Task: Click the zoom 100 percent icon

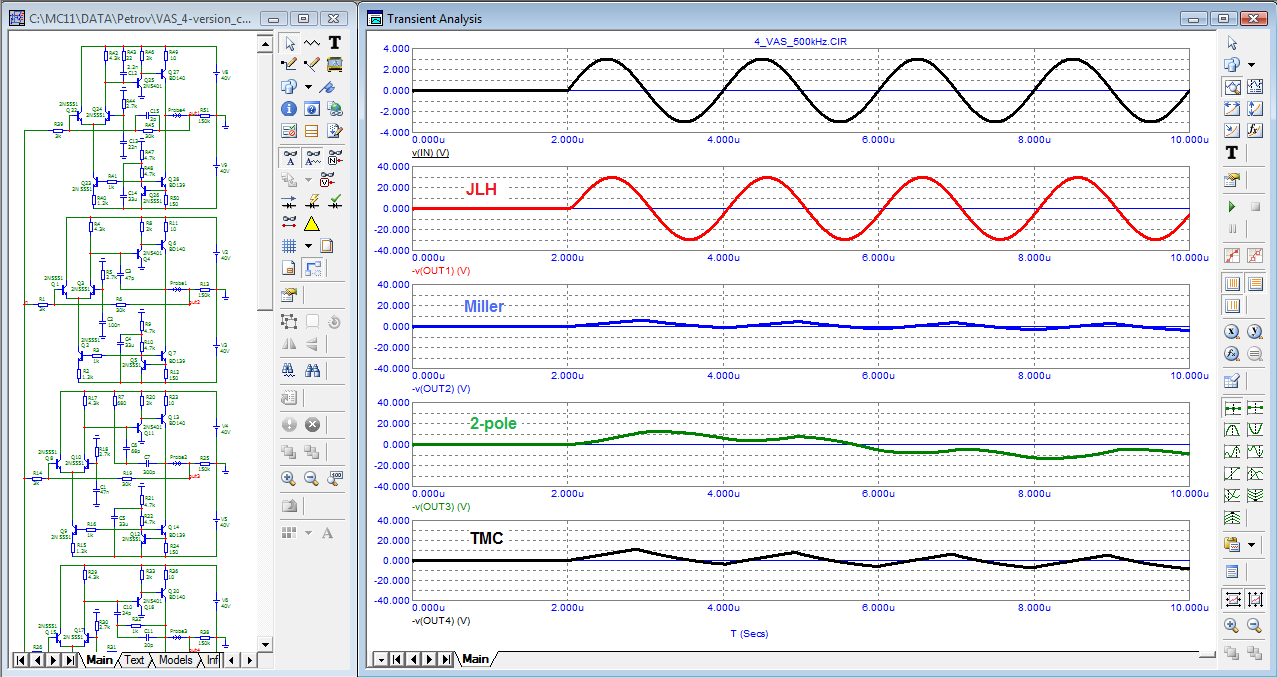Action: tap(334, 478)
